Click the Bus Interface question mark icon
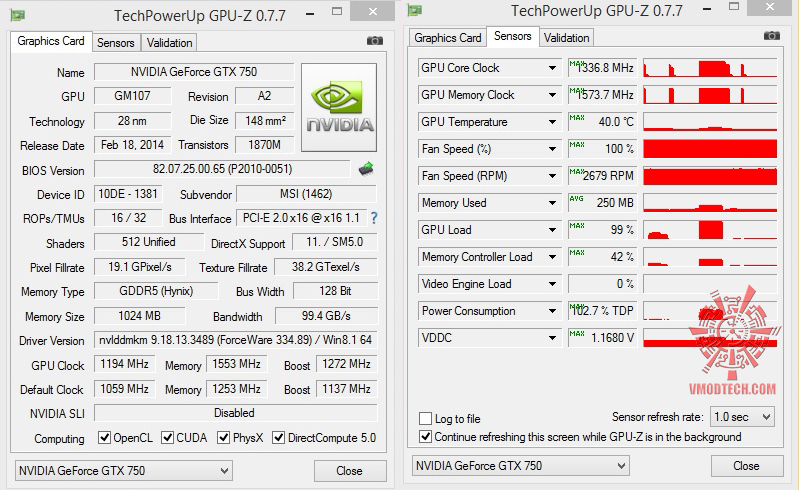The height and width of the screenshot is (493, 800). pyautogui.click(x=374, y=218)
